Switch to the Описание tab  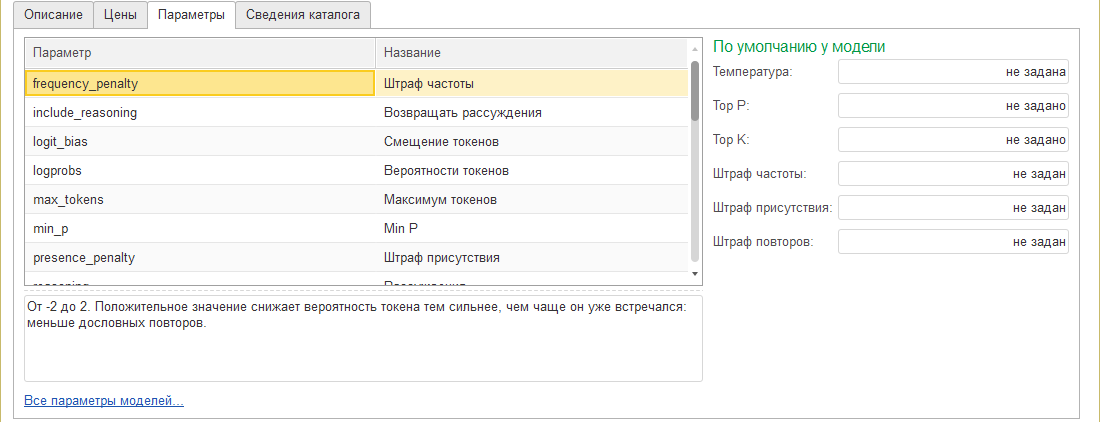coord(55,15)
